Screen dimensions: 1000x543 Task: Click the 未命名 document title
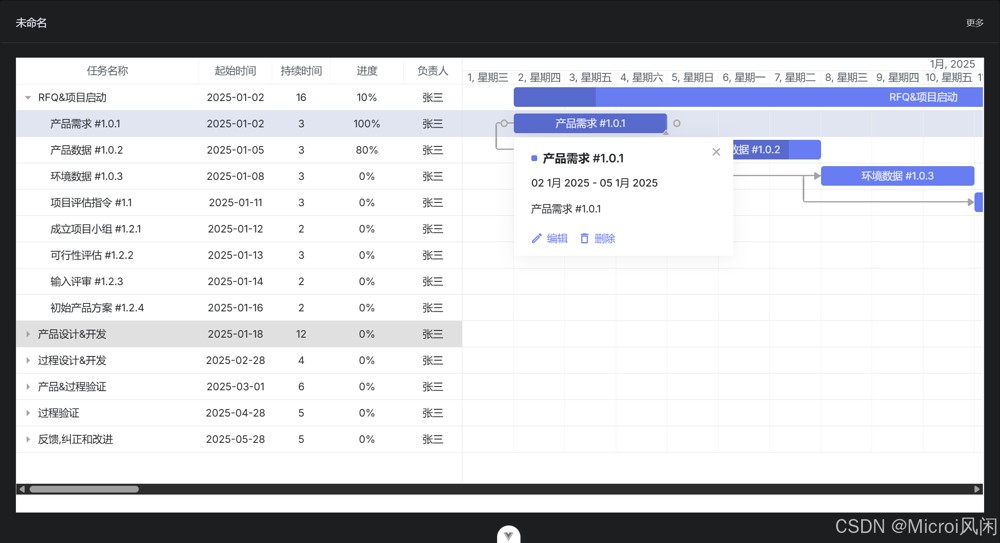tap(31, 23)
